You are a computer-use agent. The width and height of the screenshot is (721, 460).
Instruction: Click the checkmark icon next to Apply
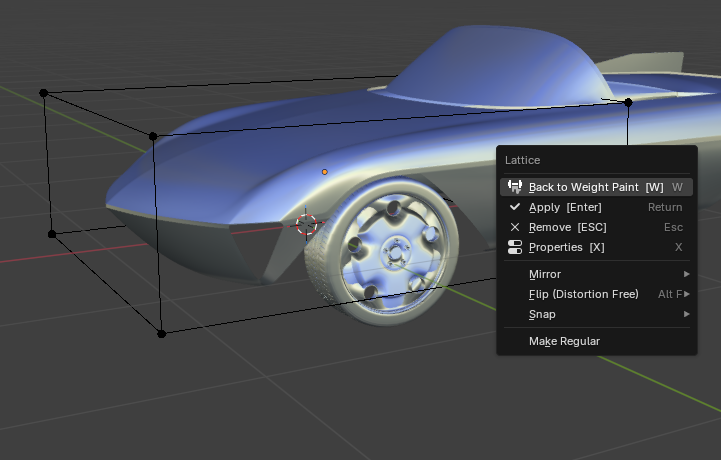point(515,207)
